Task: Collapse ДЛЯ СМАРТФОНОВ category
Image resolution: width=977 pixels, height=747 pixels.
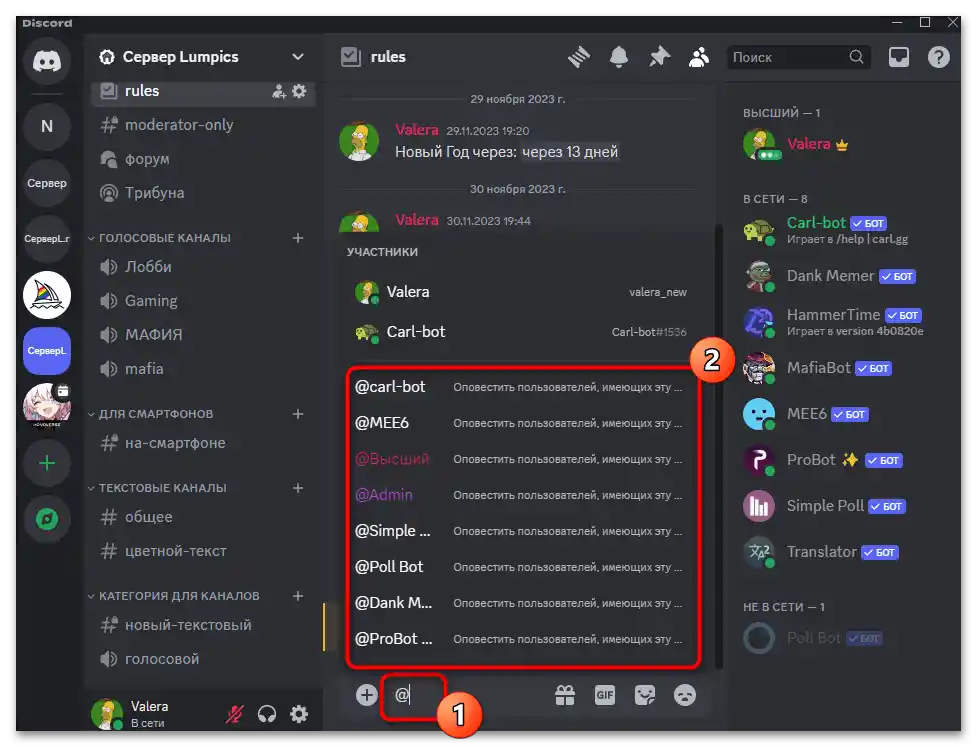Action: (151, 414)
